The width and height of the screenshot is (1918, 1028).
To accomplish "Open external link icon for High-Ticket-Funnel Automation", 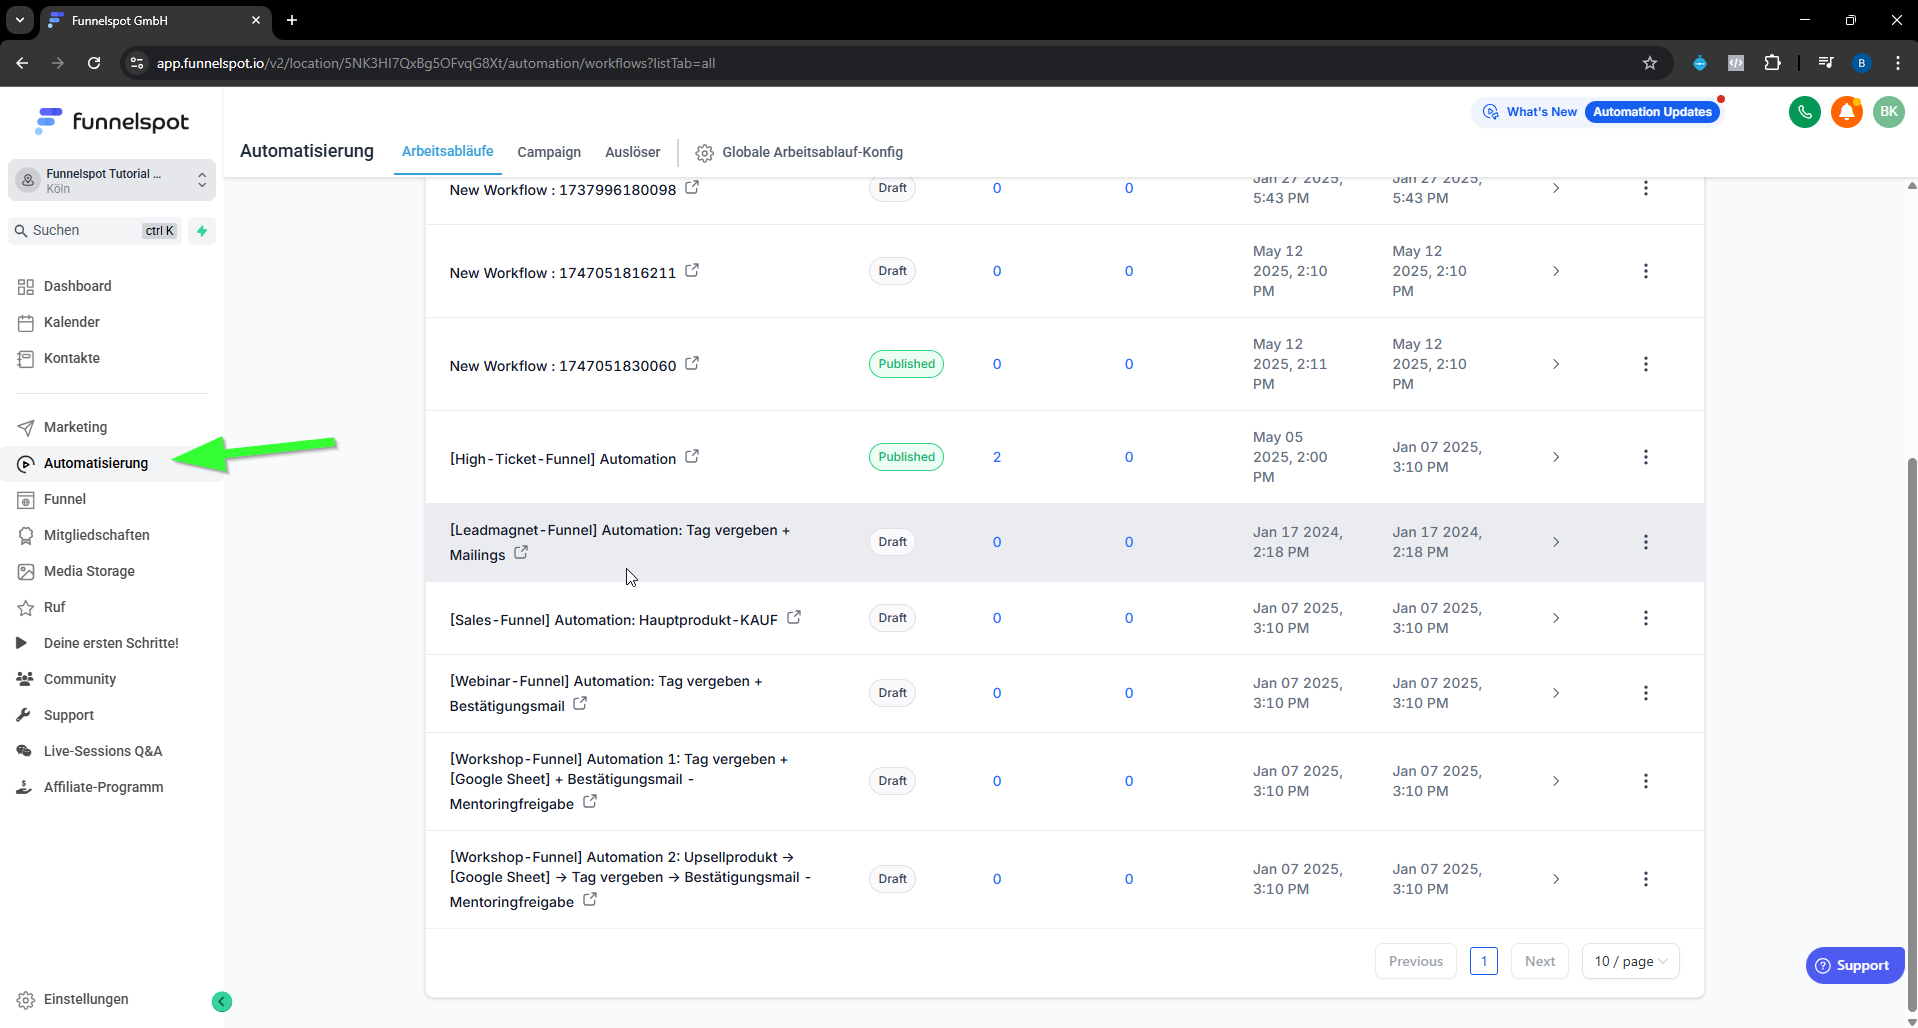I will [x=692, y=456].
